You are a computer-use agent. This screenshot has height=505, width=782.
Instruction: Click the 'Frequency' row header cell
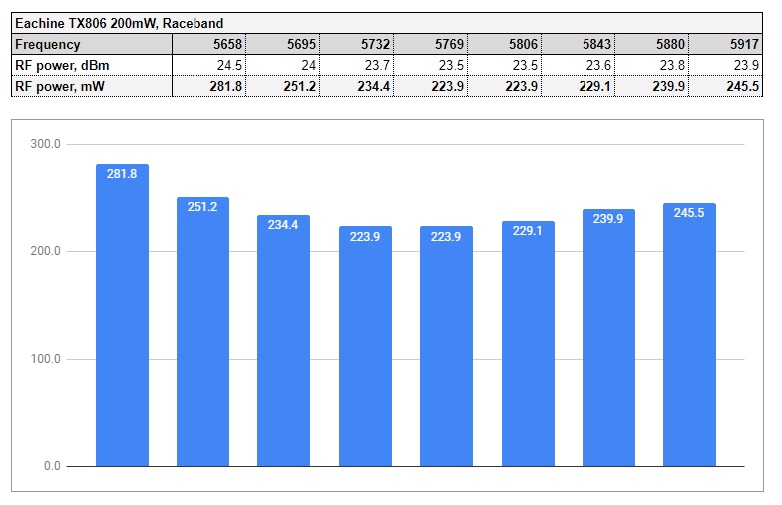92,44
